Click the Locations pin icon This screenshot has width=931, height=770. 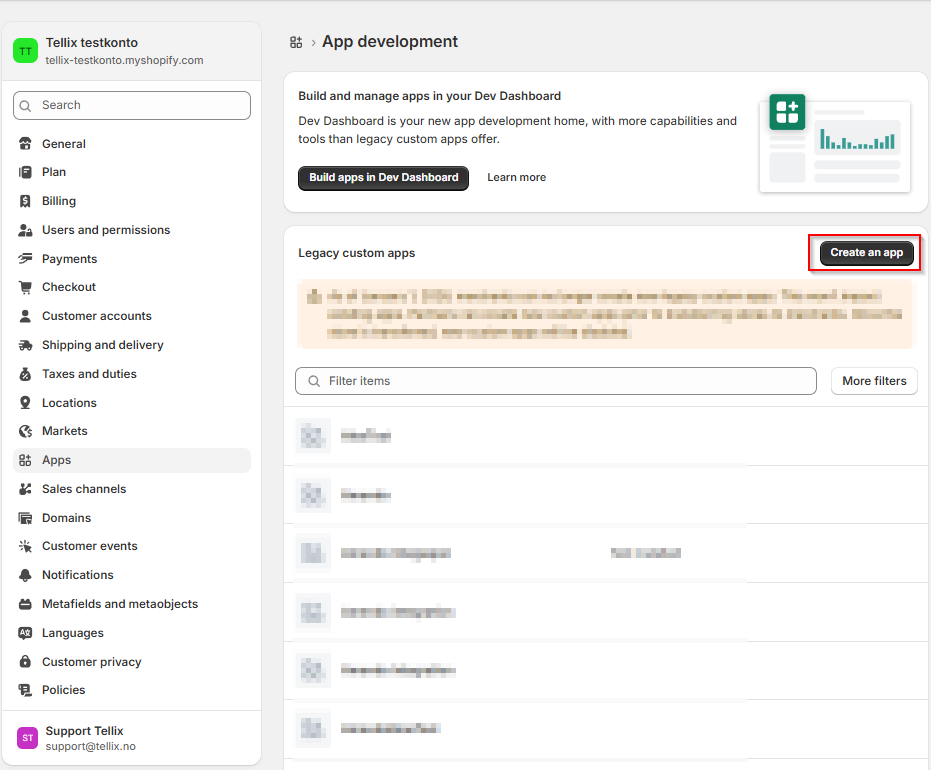(x=25, y=403)
